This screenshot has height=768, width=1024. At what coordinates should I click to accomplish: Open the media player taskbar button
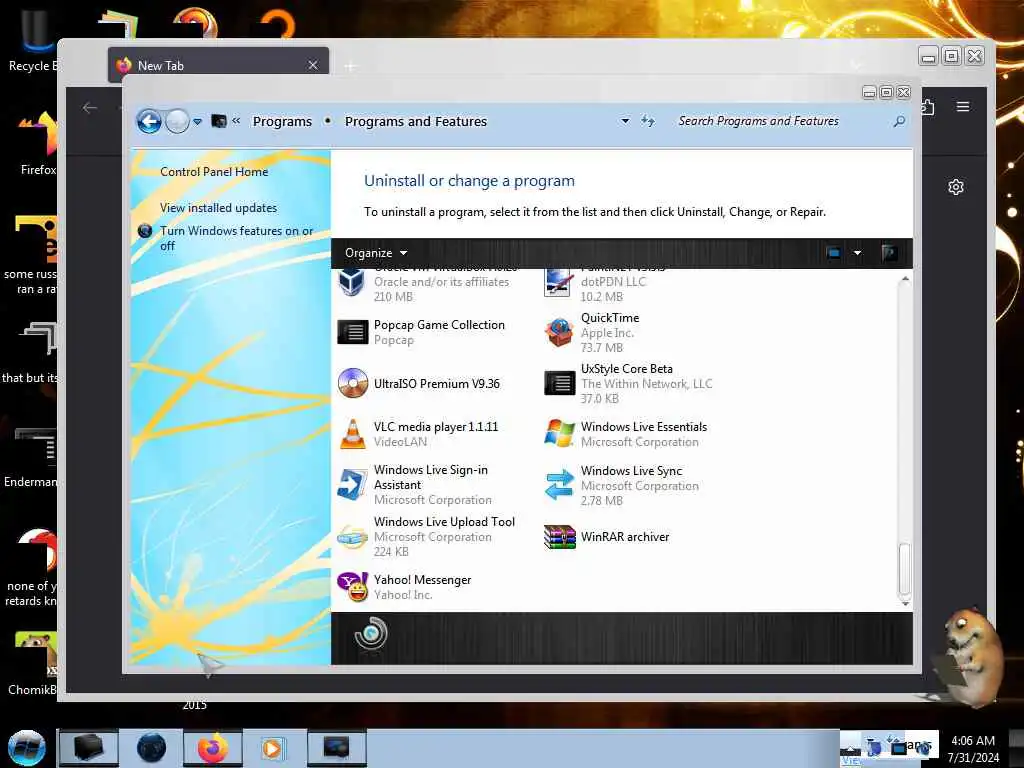point(272,748)
